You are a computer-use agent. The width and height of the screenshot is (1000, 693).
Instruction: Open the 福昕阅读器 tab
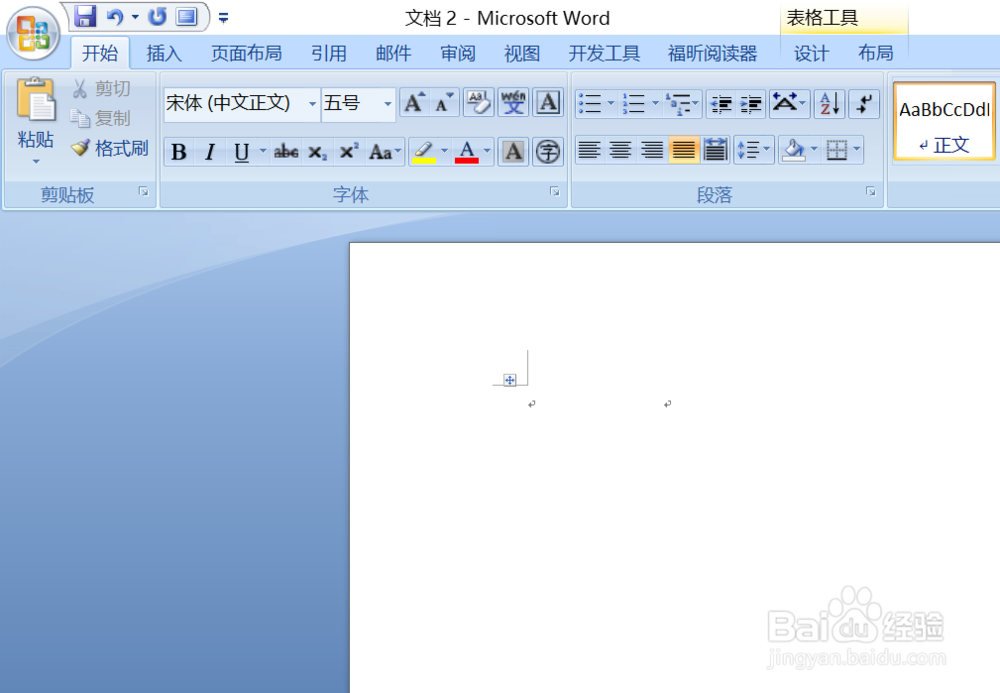pyautogui.click(x=712, y=53)
